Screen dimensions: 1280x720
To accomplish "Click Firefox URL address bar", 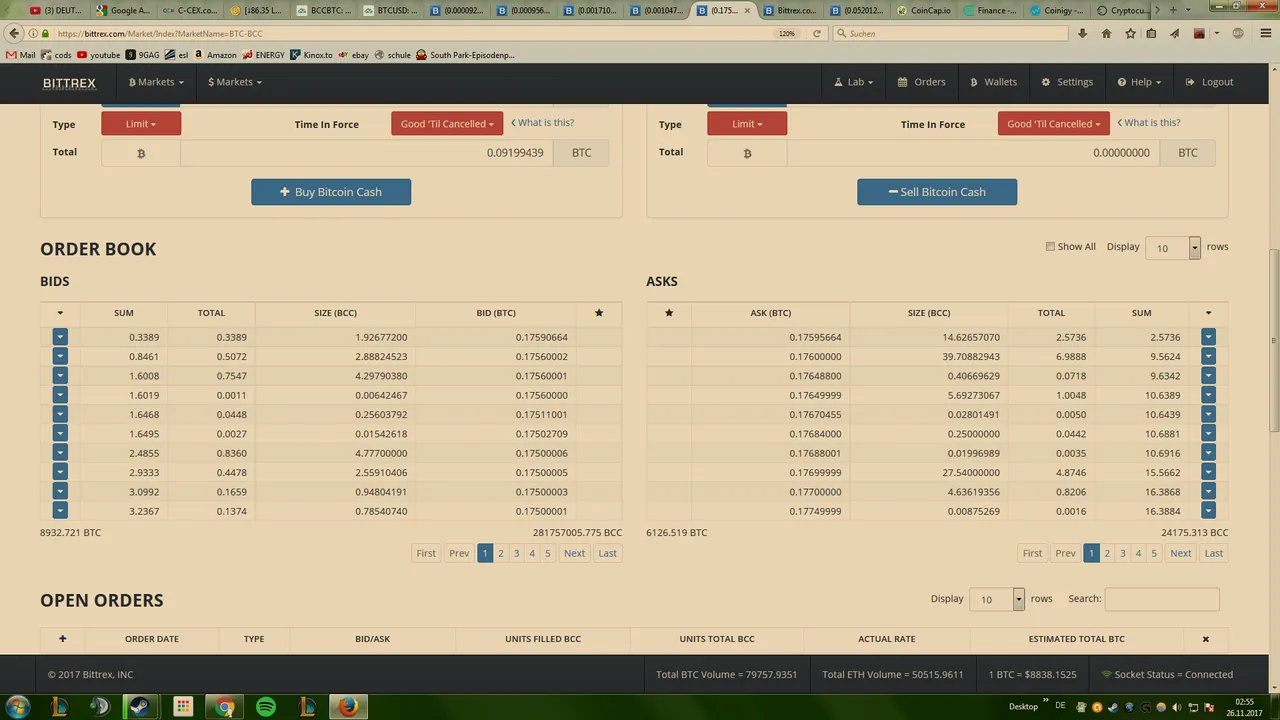I will coord(410,33).
